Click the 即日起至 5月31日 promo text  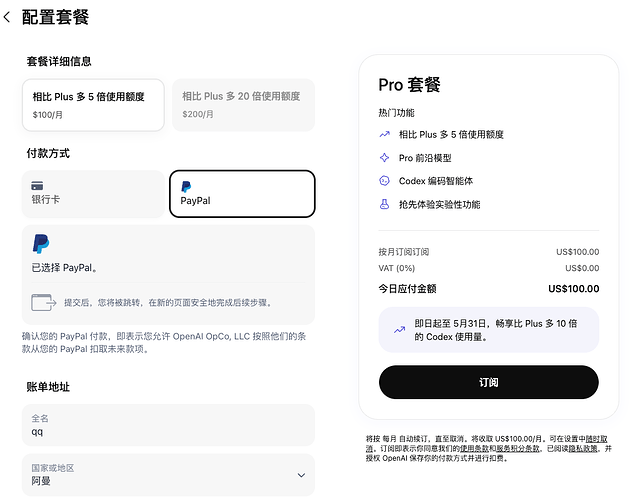click(495, 330)
